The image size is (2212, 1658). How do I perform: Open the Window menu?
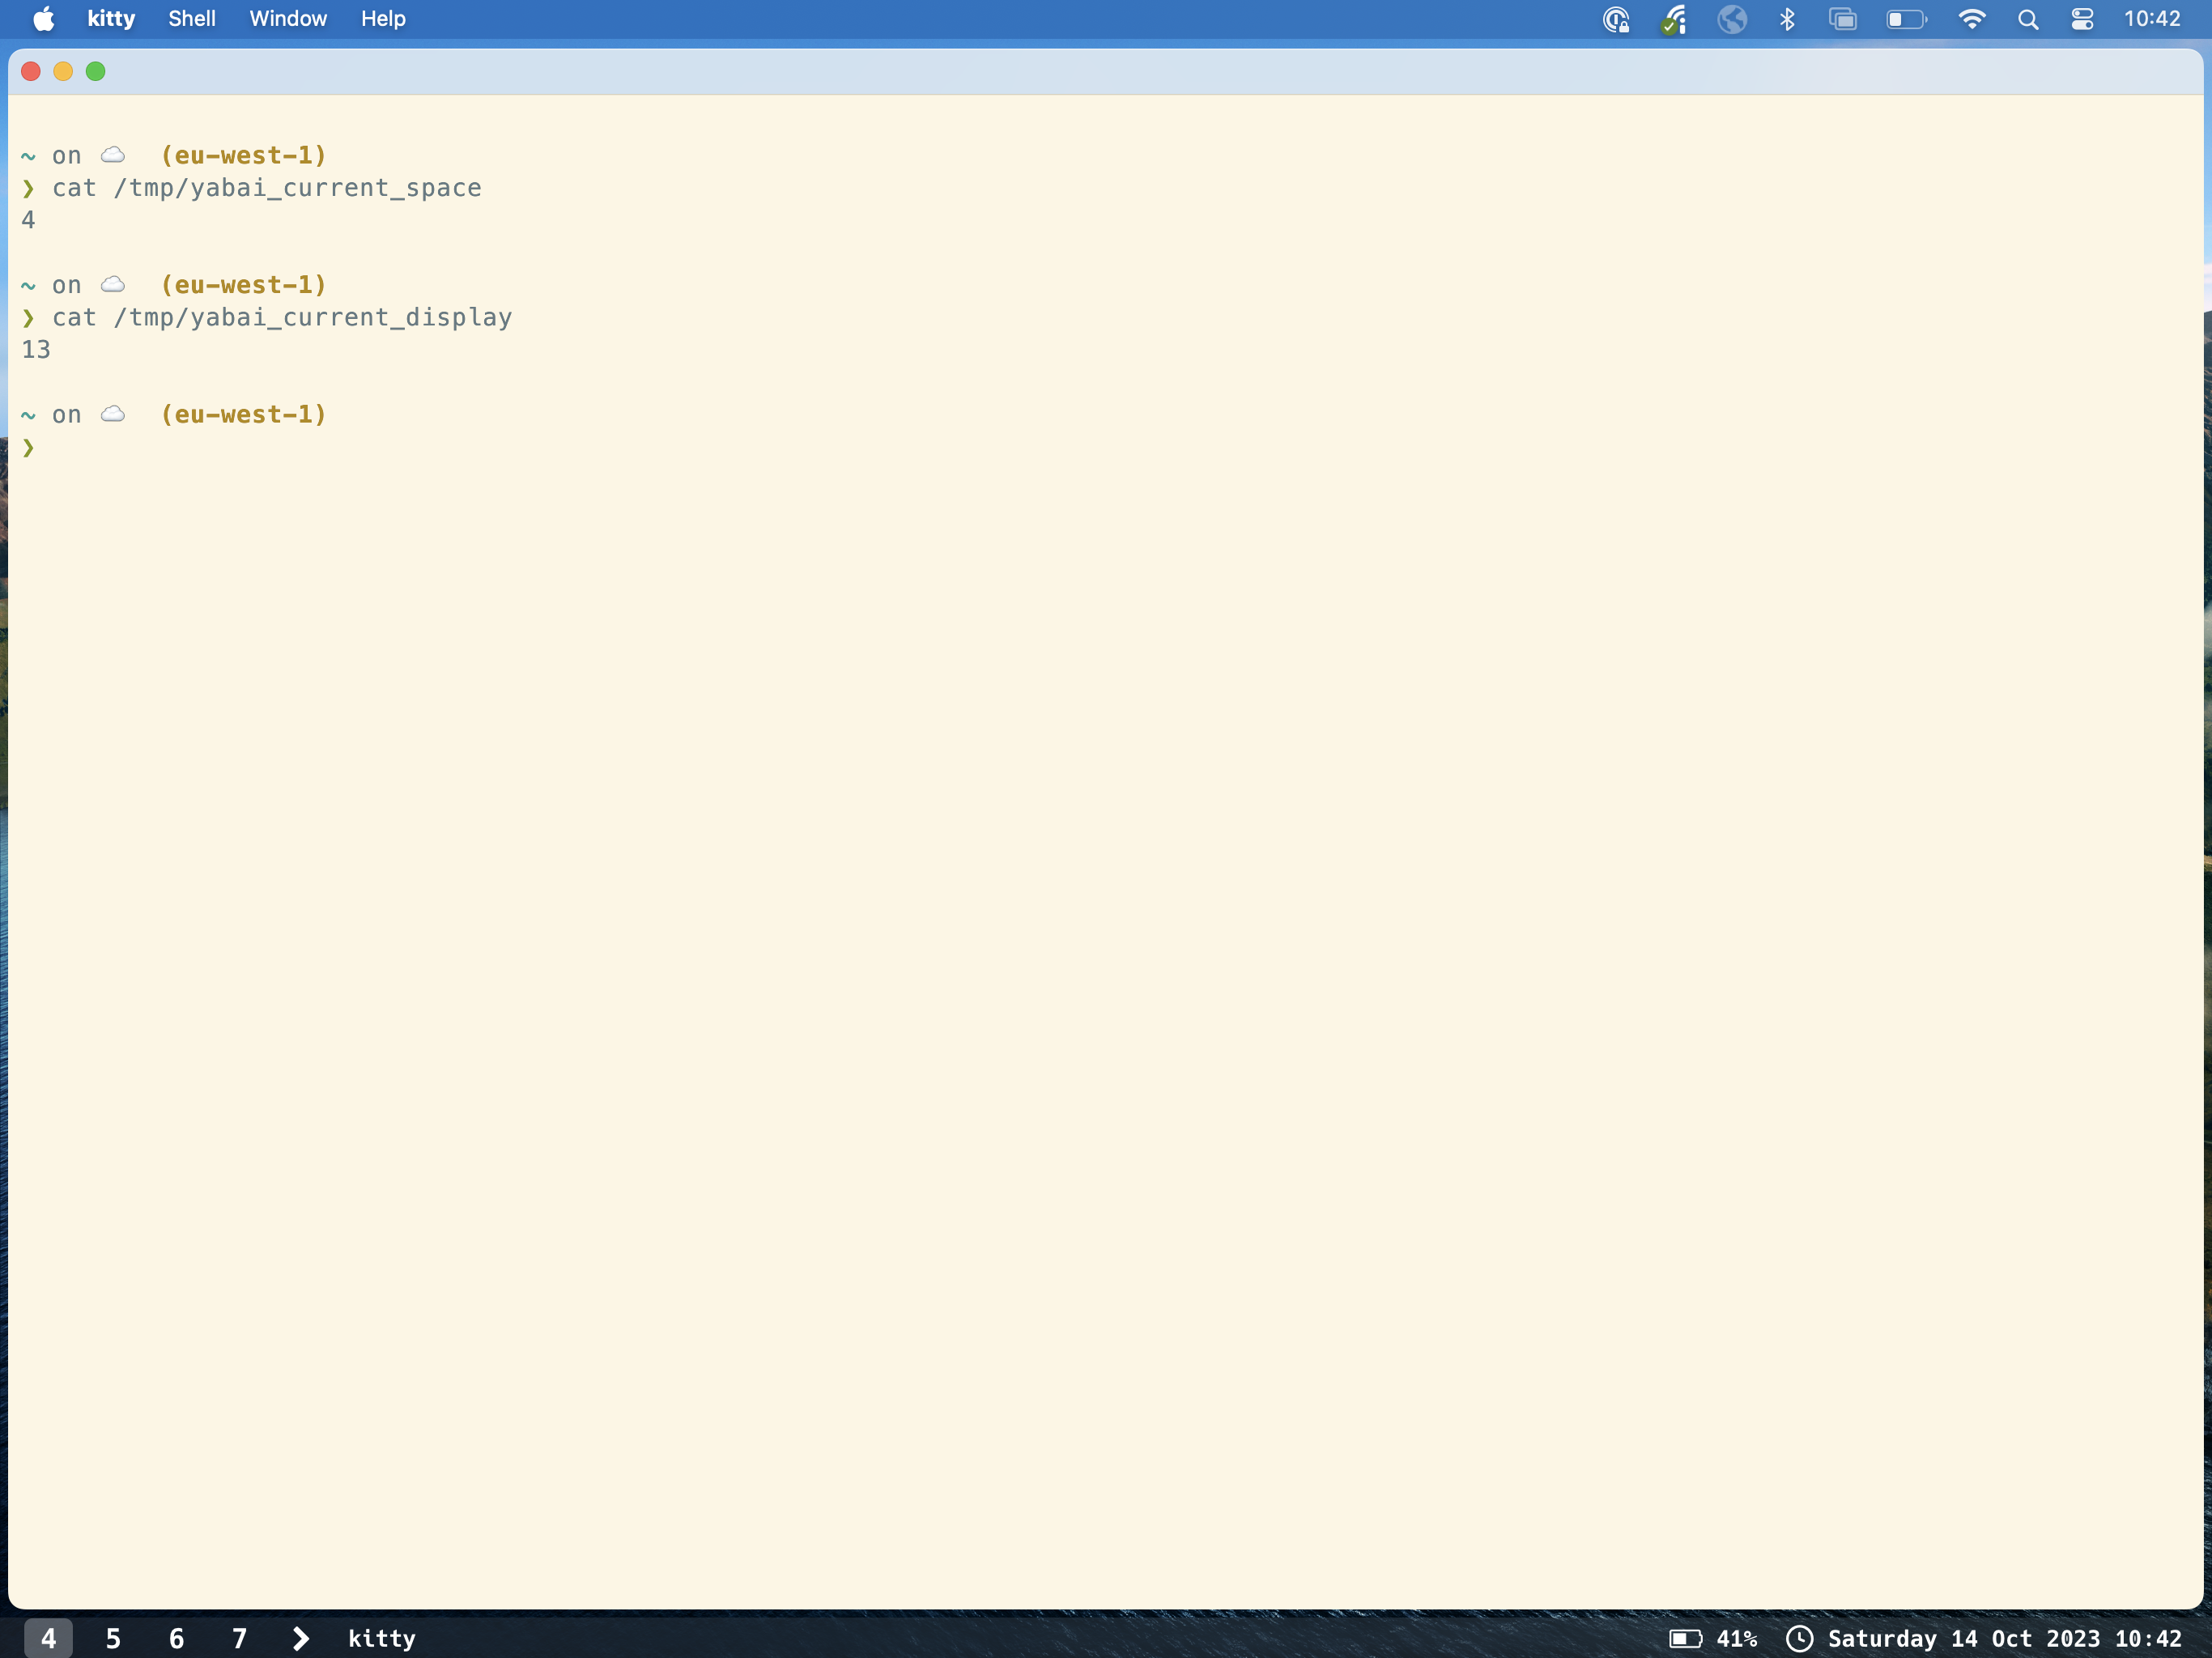point(288,18)
